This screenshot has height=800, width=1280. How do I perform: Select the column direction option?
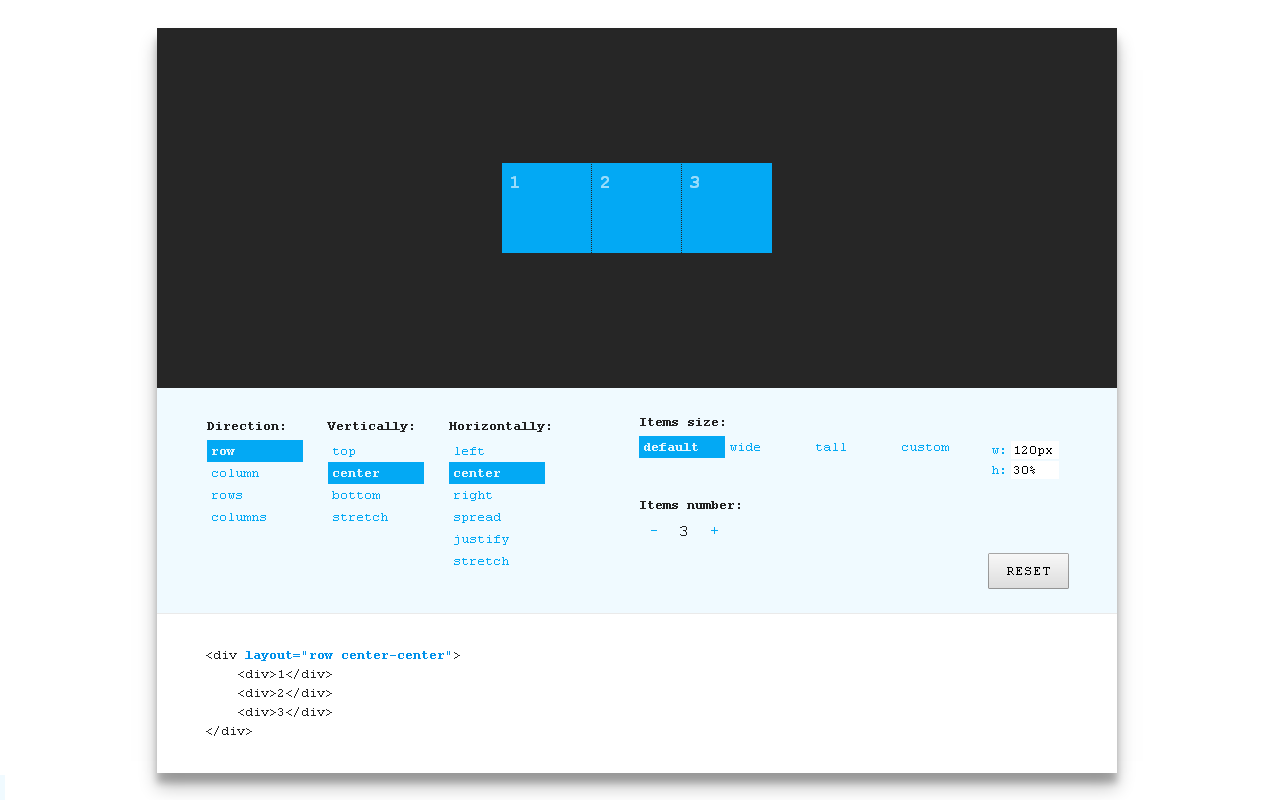click(235, 473)
